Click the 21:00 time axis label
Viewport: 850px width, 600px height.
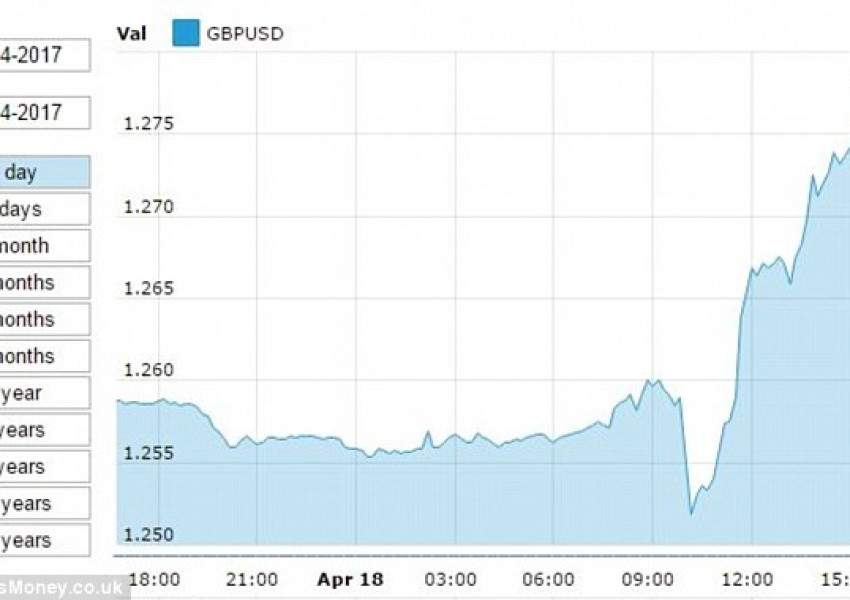[x=253, y=579]
